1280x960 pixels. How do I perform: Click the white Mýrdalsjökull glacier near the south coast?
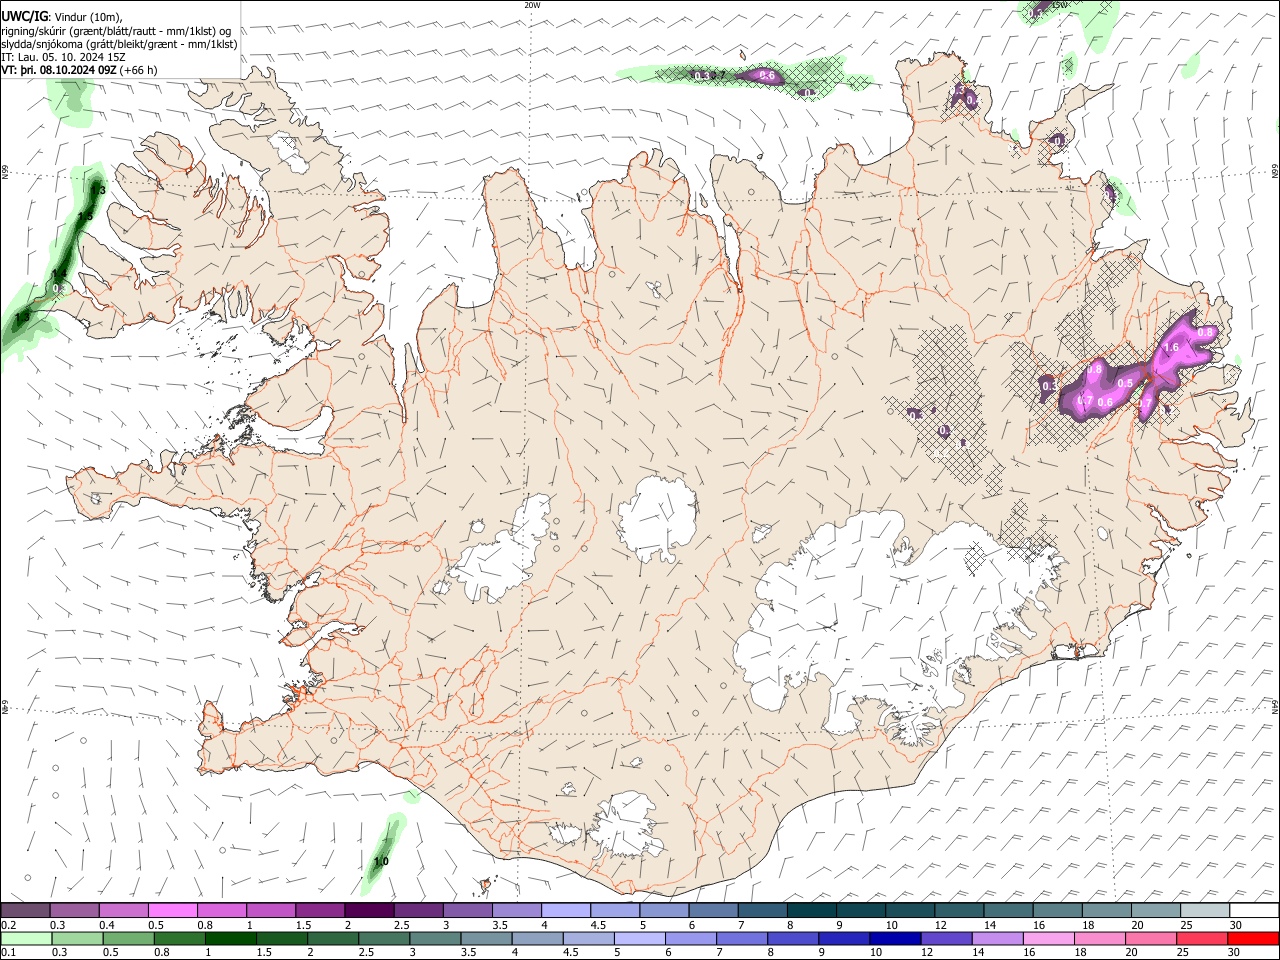(x=625, y=825)
